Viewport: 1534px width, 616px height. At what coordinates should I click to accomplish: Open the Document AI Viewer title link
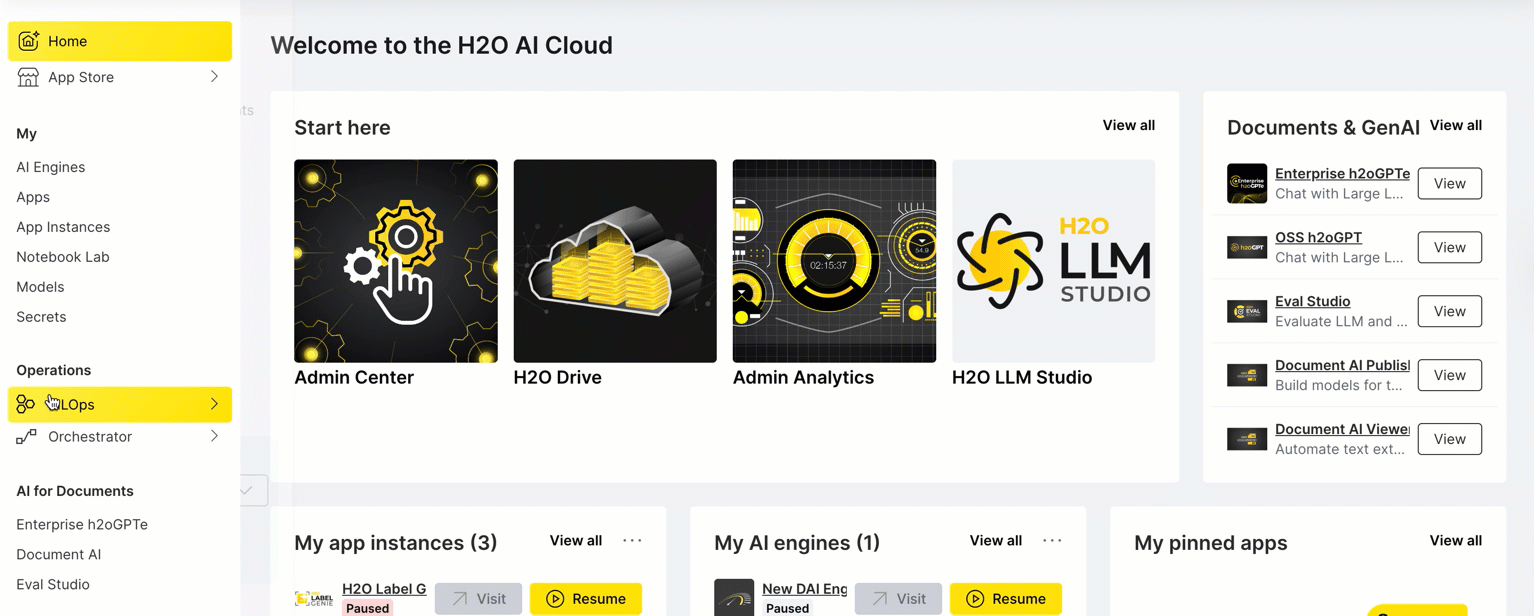coord(1342,429)
